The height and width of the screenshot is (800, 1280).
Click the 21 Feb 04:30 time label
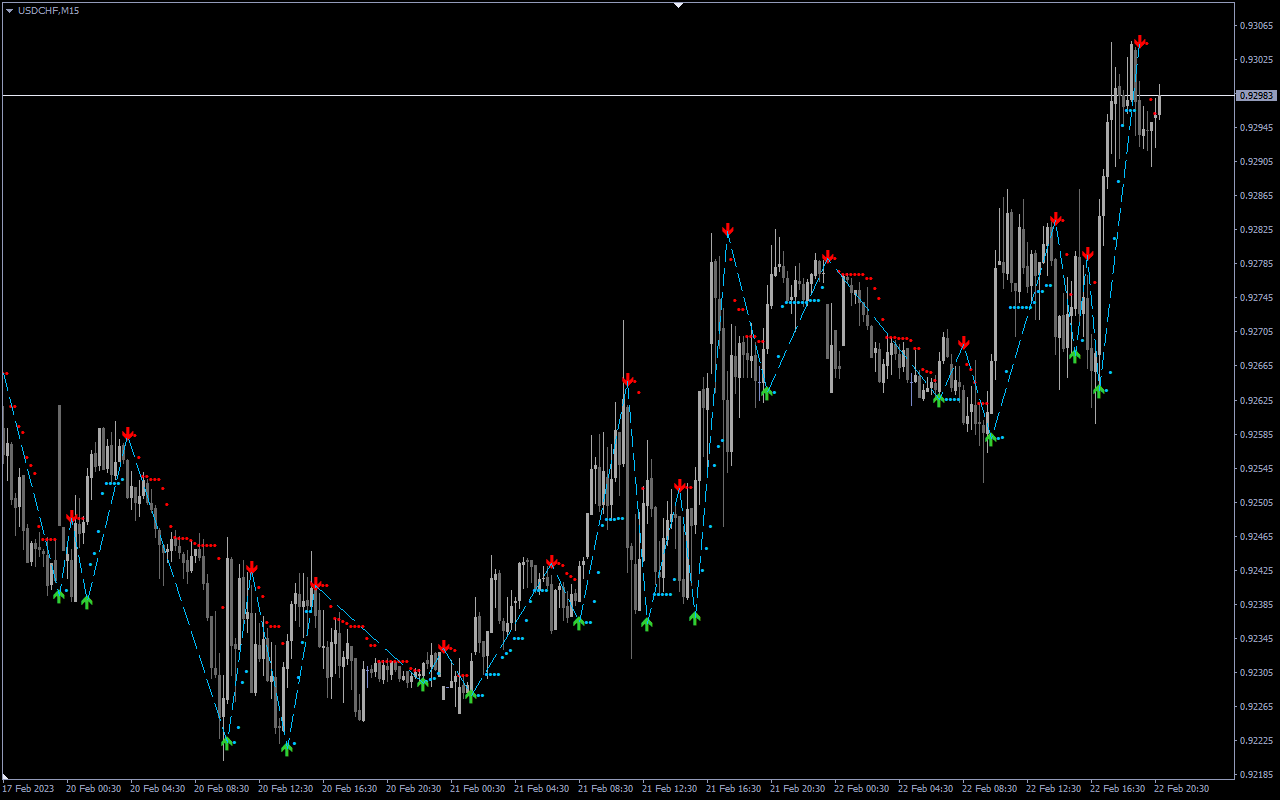[x=541, y=789]
